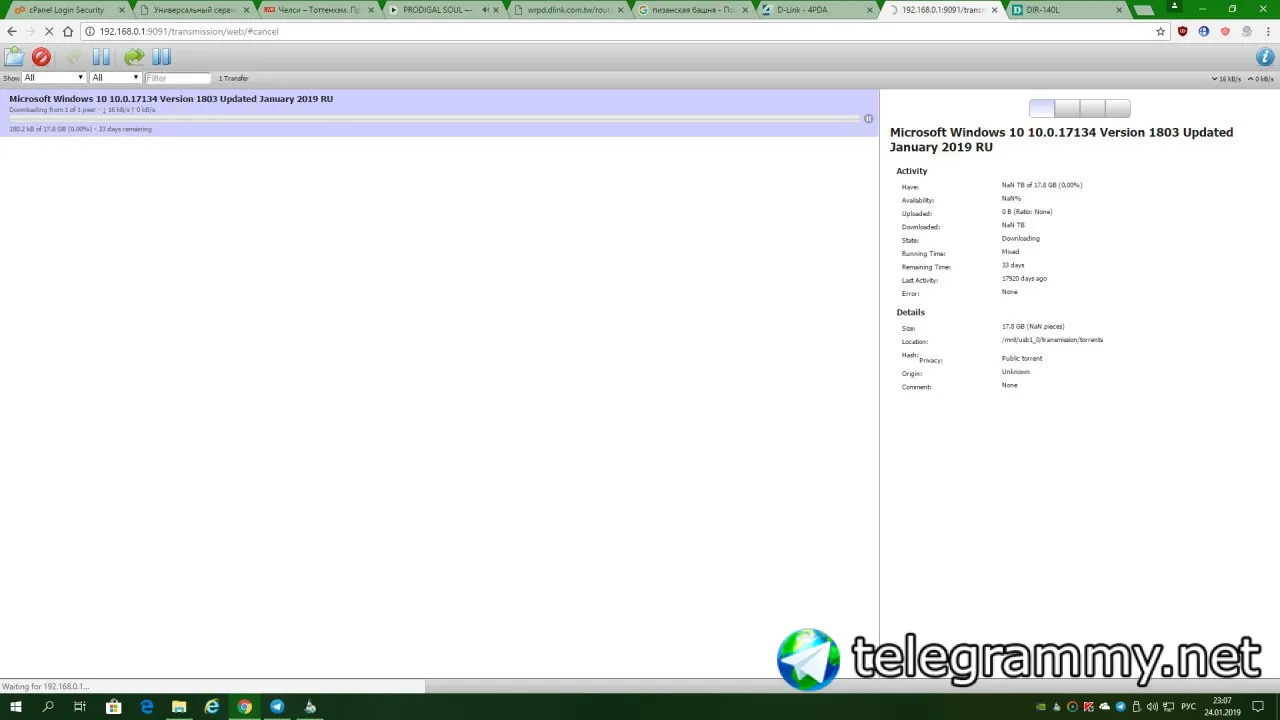This screenshot has height=720, width=1280.
Task: Toggle the blue inspector info icon
Action: tap(1265, 57)
